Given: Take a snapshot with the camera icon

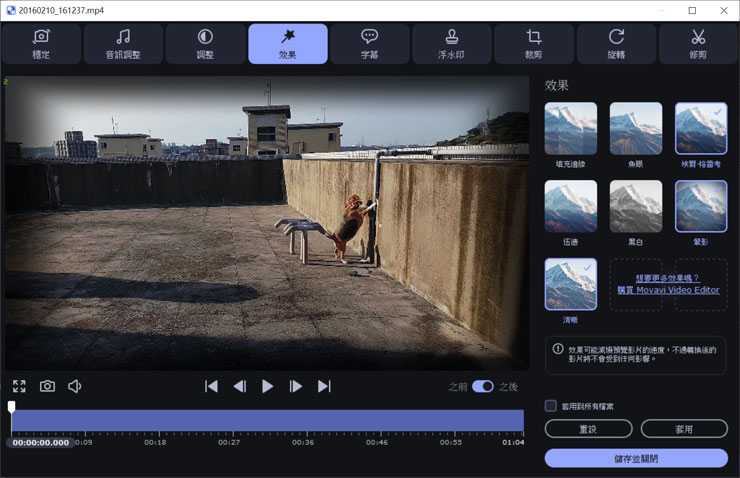Looking at the screenshot, I should coord(47,386).
